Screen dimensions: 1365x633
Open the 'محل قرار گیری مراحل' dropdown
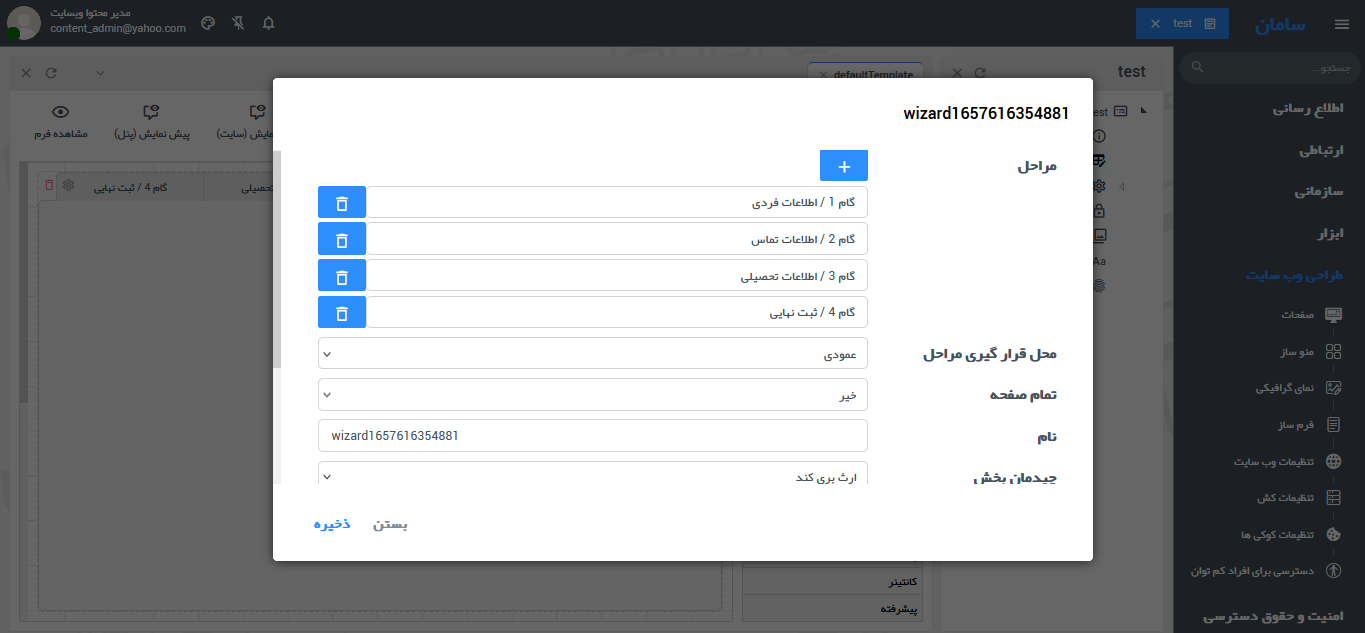click(593, 353)
